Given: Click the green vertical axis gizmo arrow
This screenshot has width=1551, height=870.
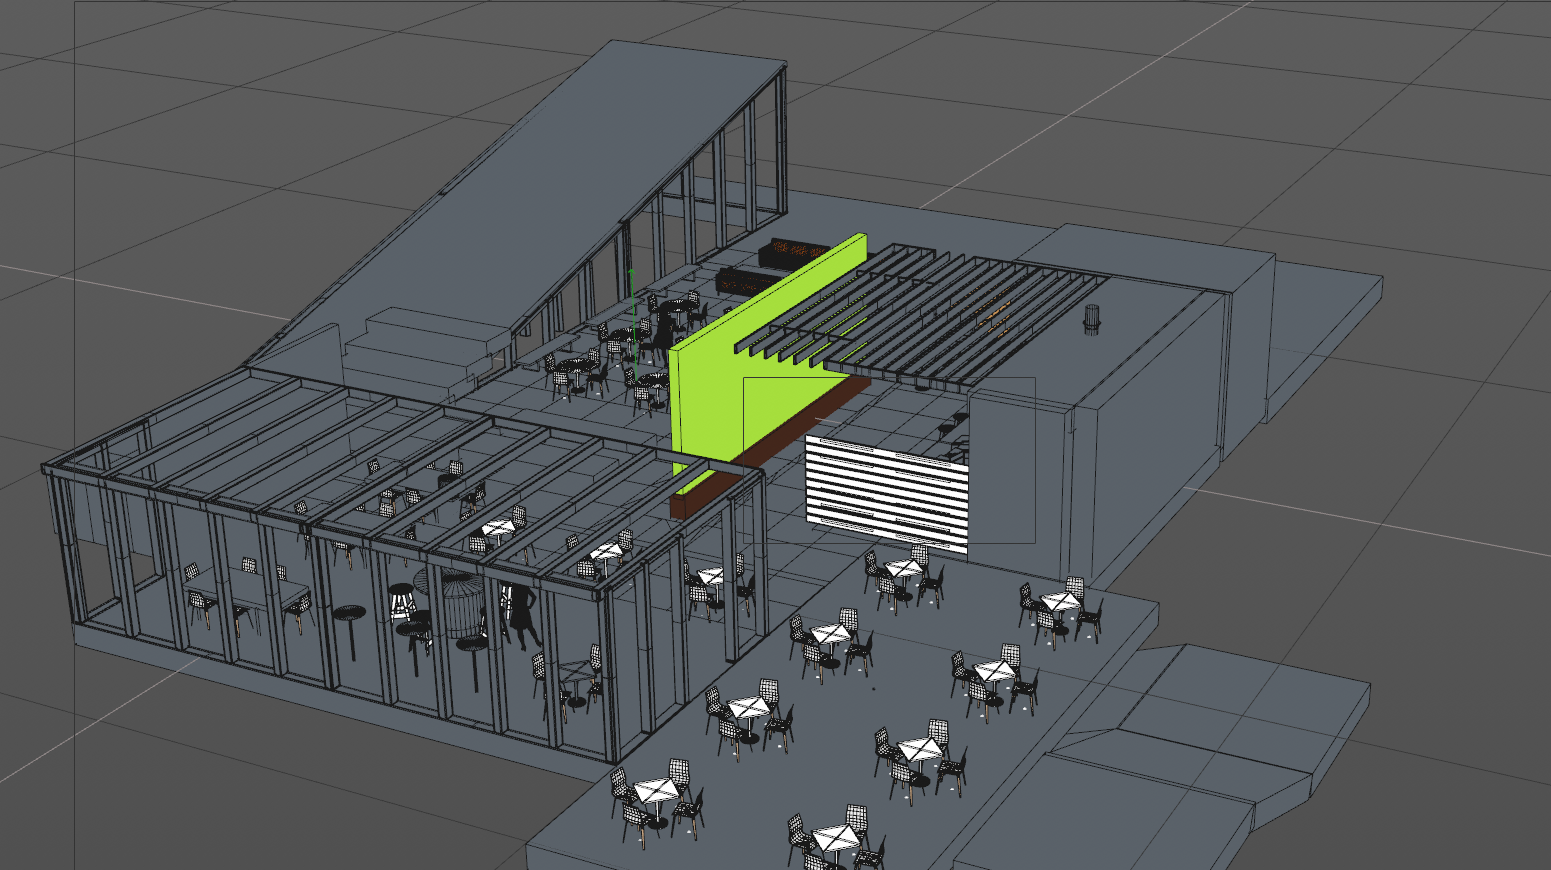Looking at the screenshot, I should [x=631, y=325].
